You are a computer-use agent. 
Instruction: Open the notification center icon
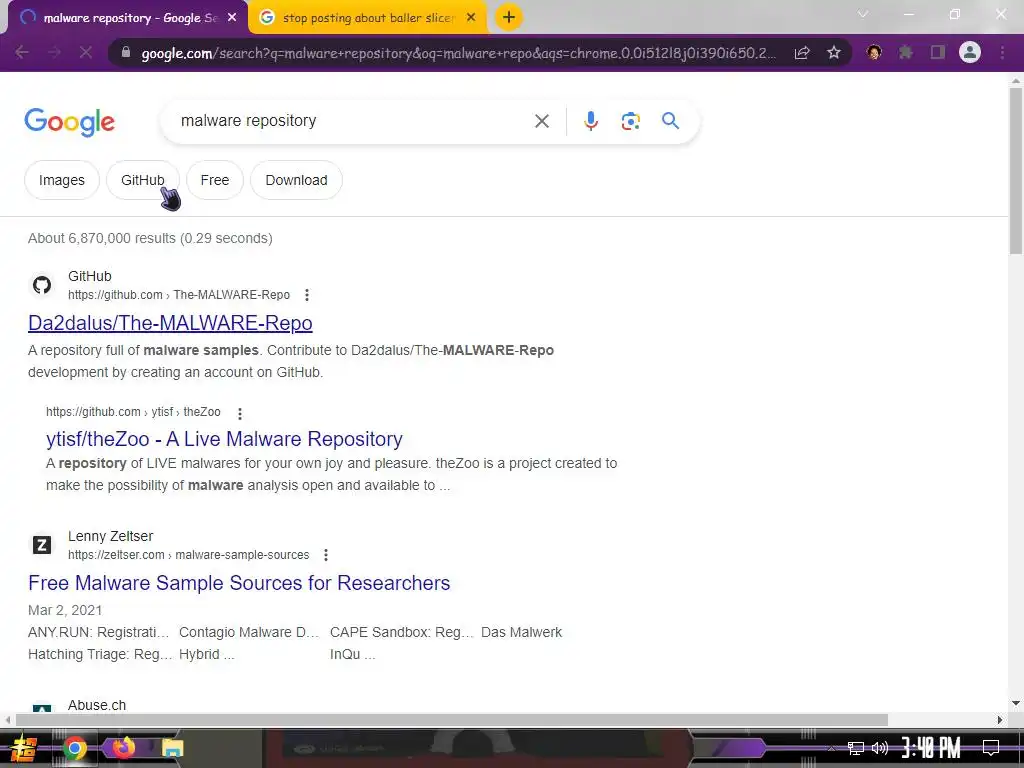pyautogui.click(x=991, y=748)
